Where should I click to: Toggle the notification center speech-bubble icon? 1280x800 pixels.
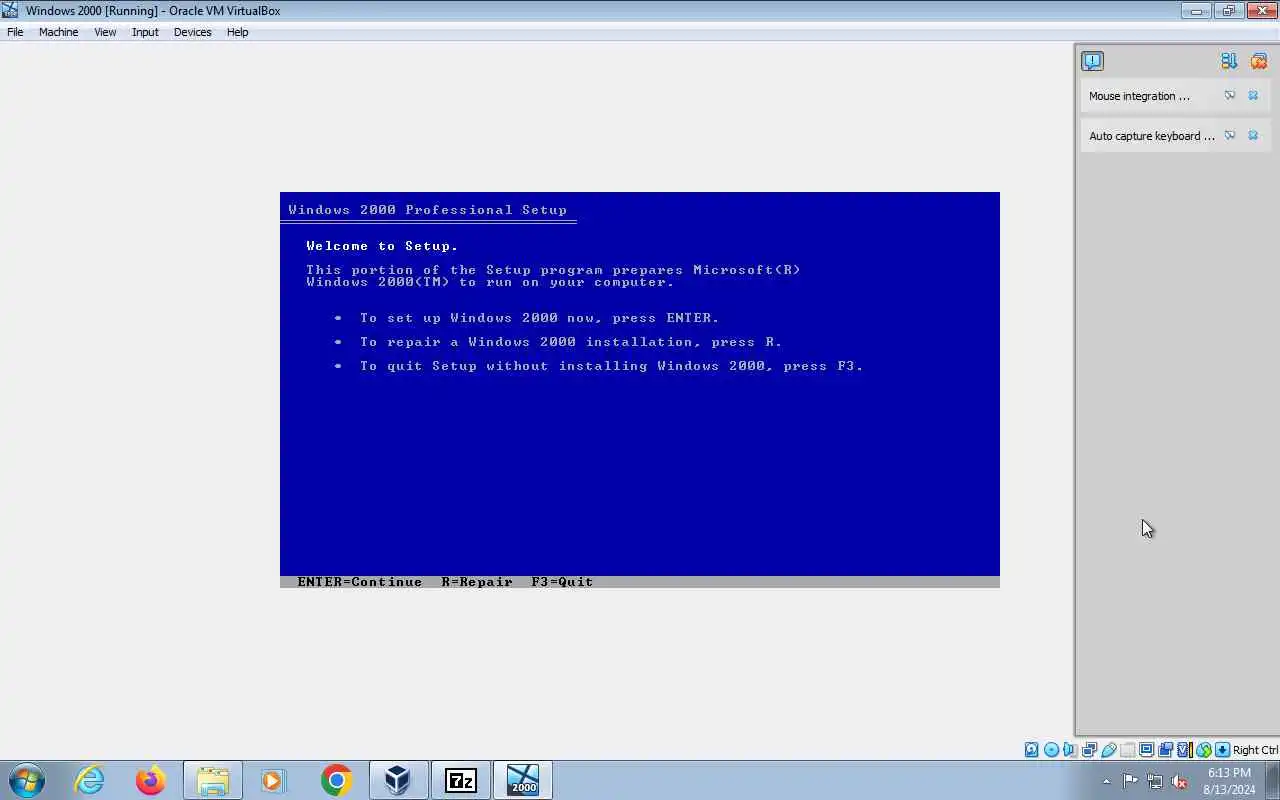tap(1092, 61)
